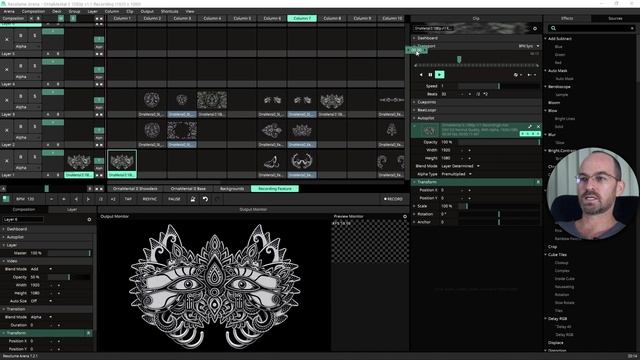Toggle bypass B on Layer 1
Image resolution: width=640 pixels, height=360 pixels.
click(21, 157)
